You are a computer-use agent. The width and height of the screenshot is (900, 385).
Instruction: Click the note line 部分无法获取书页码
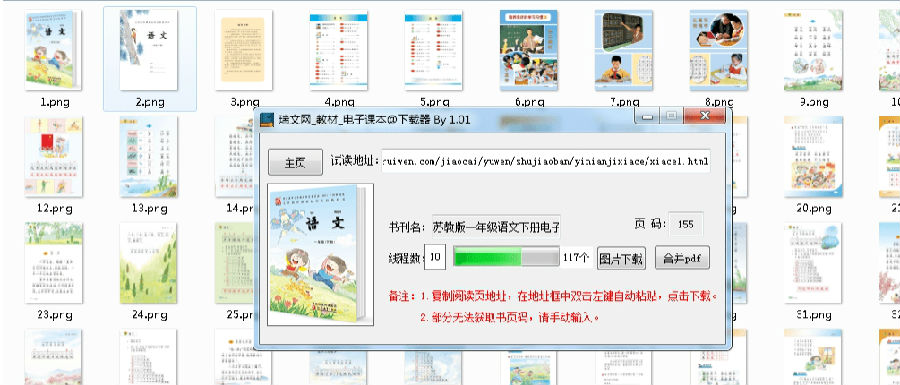point(510,317)
